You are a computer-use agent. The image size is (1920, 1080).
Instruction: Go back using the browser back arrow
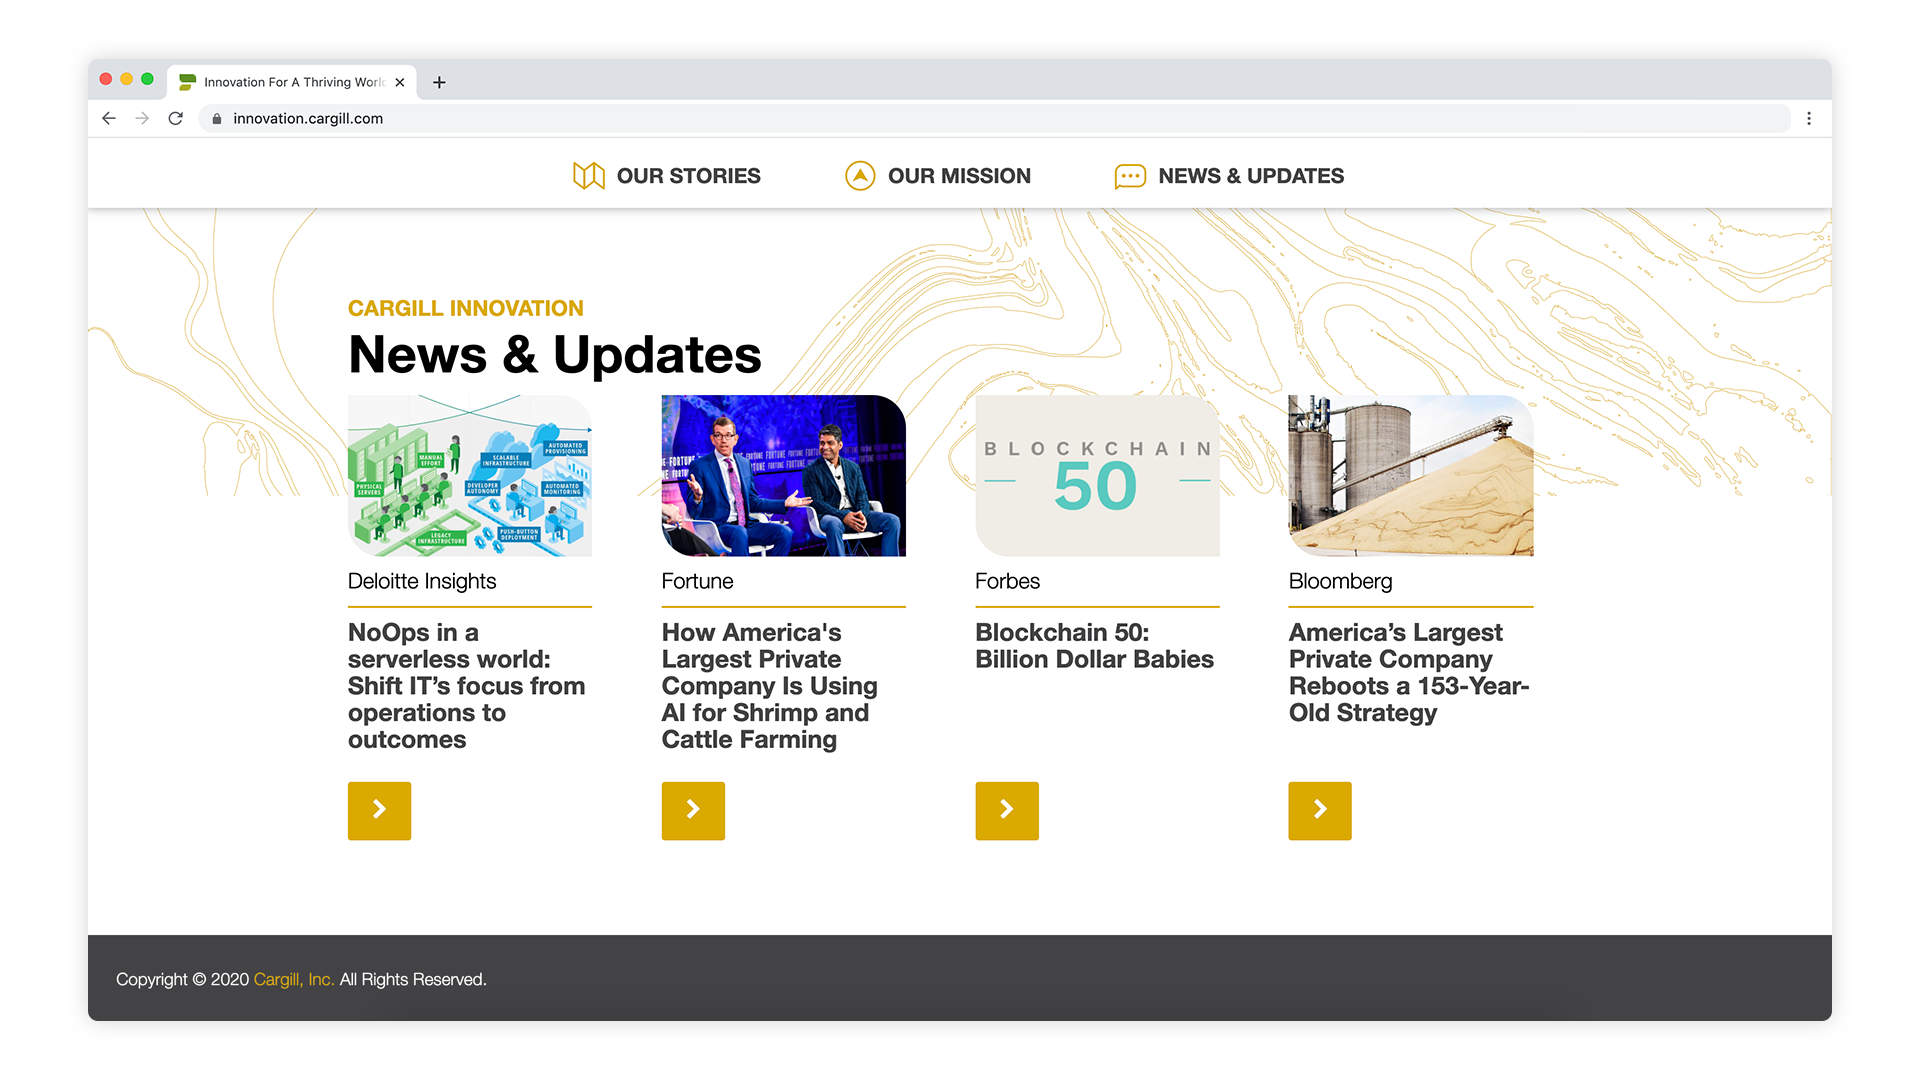[x=109, y=118]
